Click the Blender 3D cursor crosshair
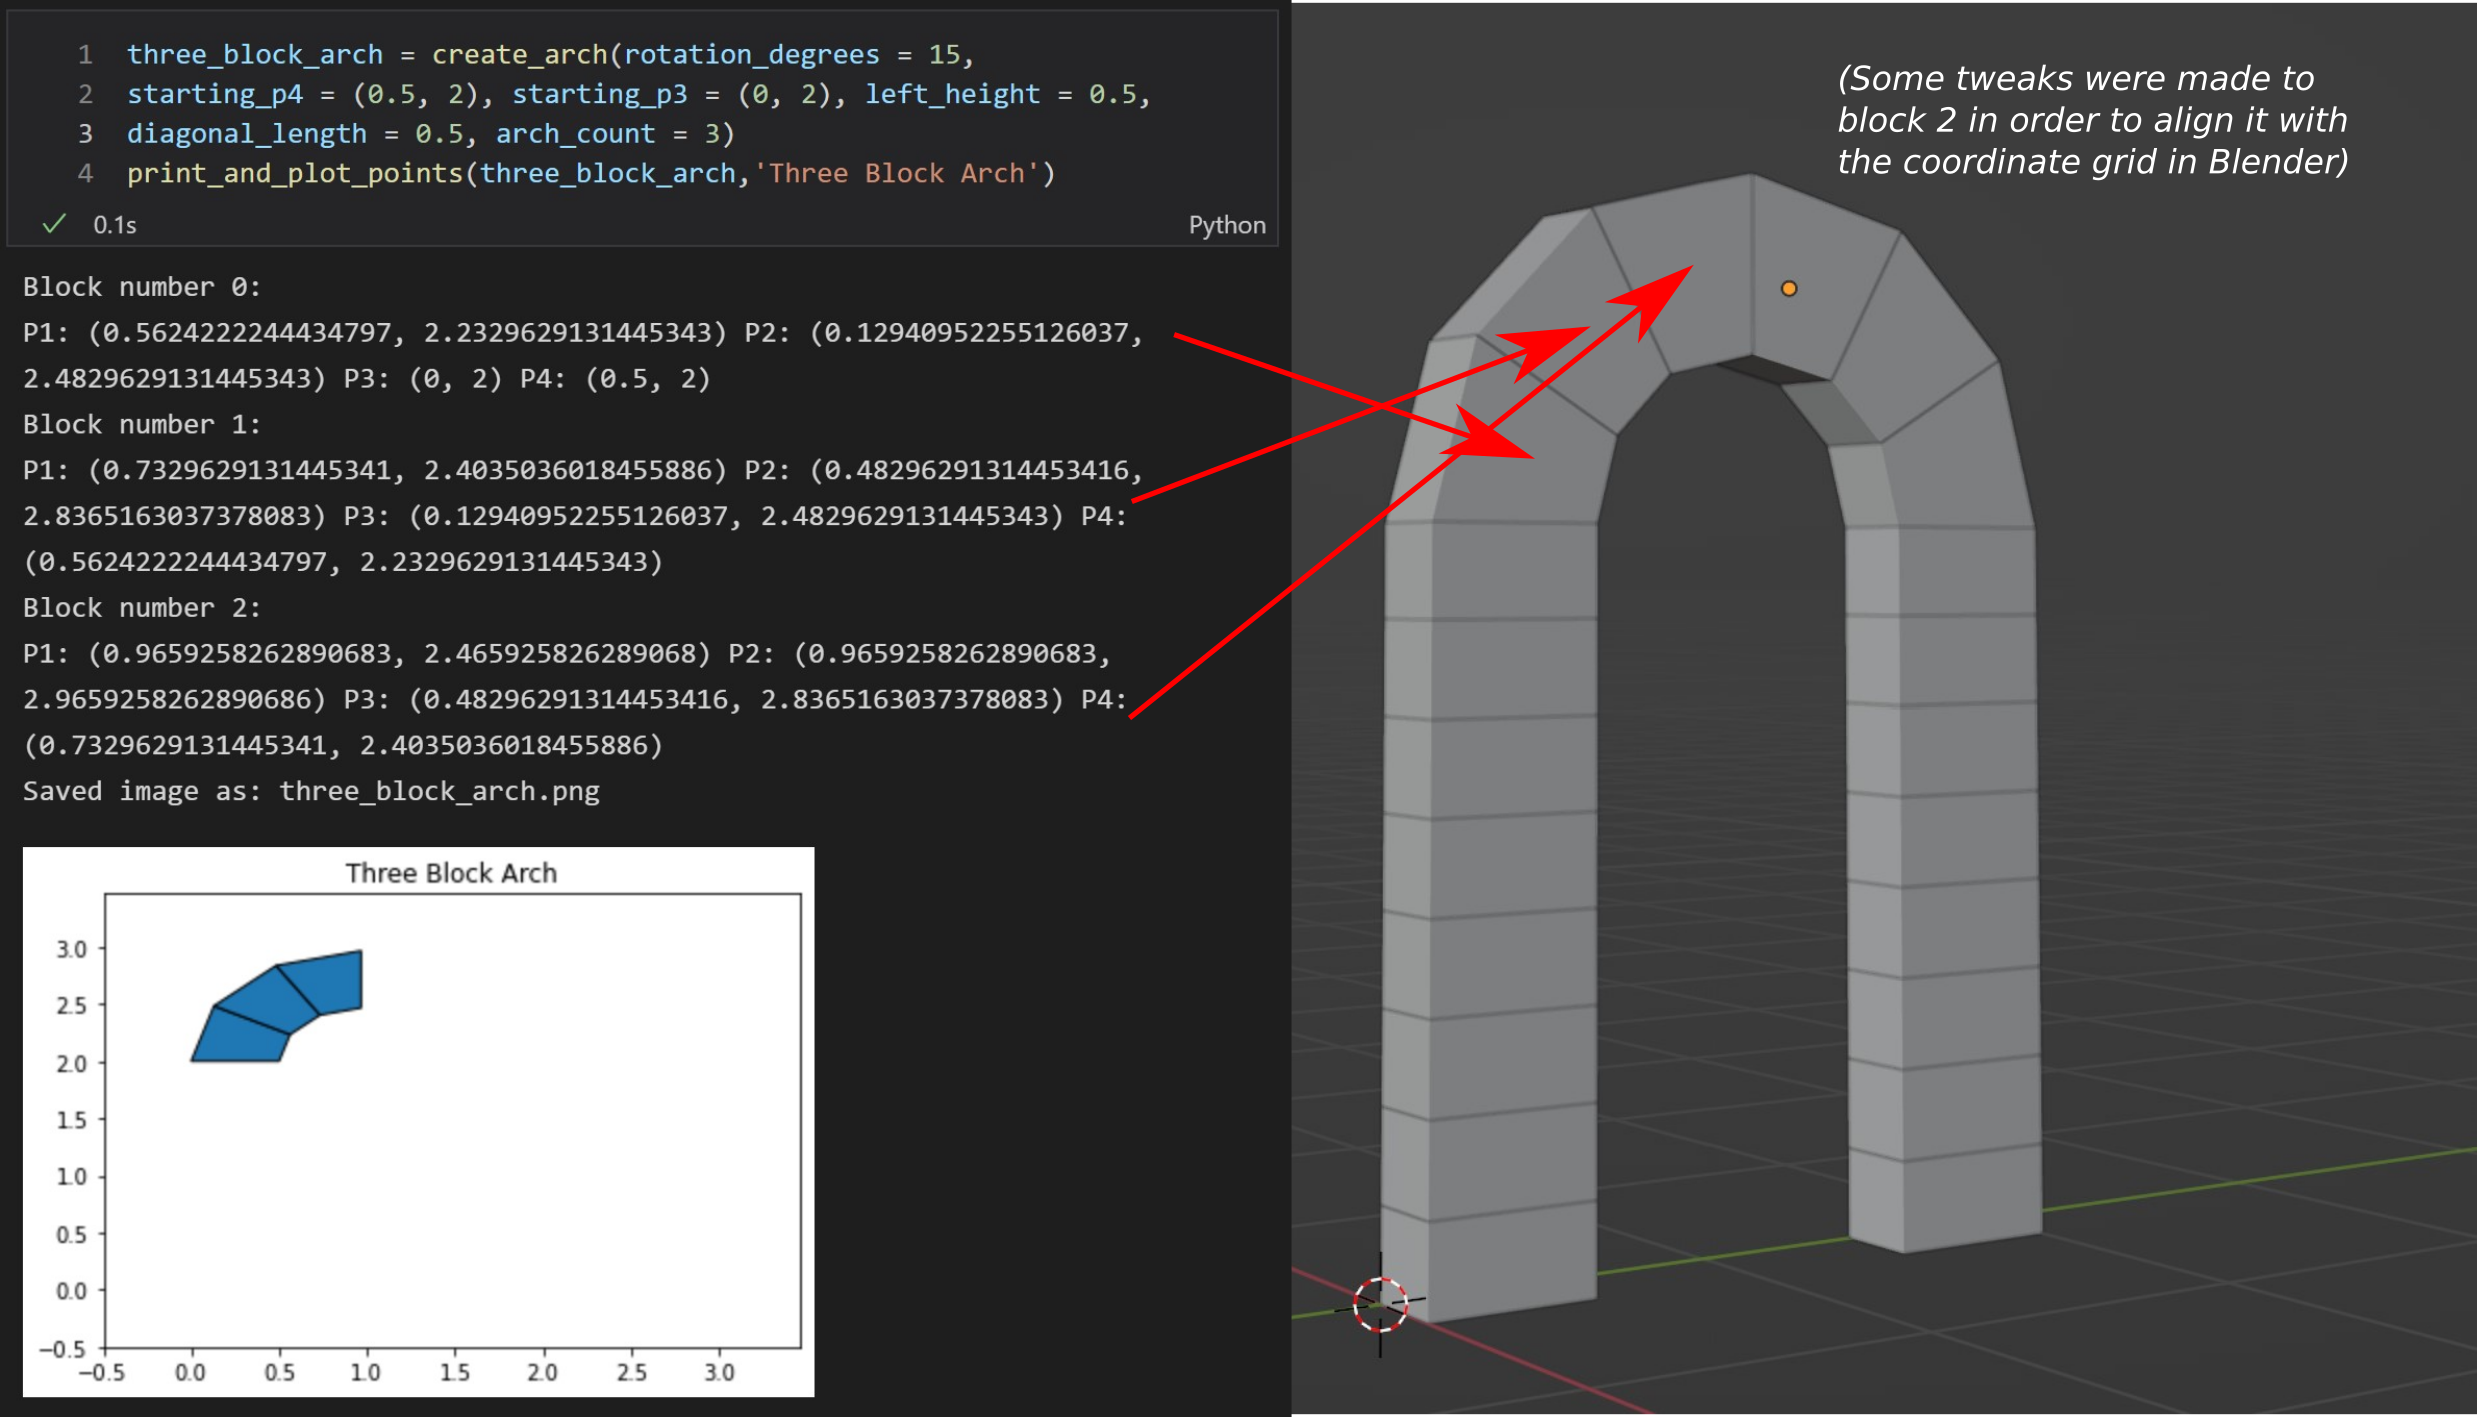Viewport: 2477px width, 1417px height. [x=1380, y=1304]
